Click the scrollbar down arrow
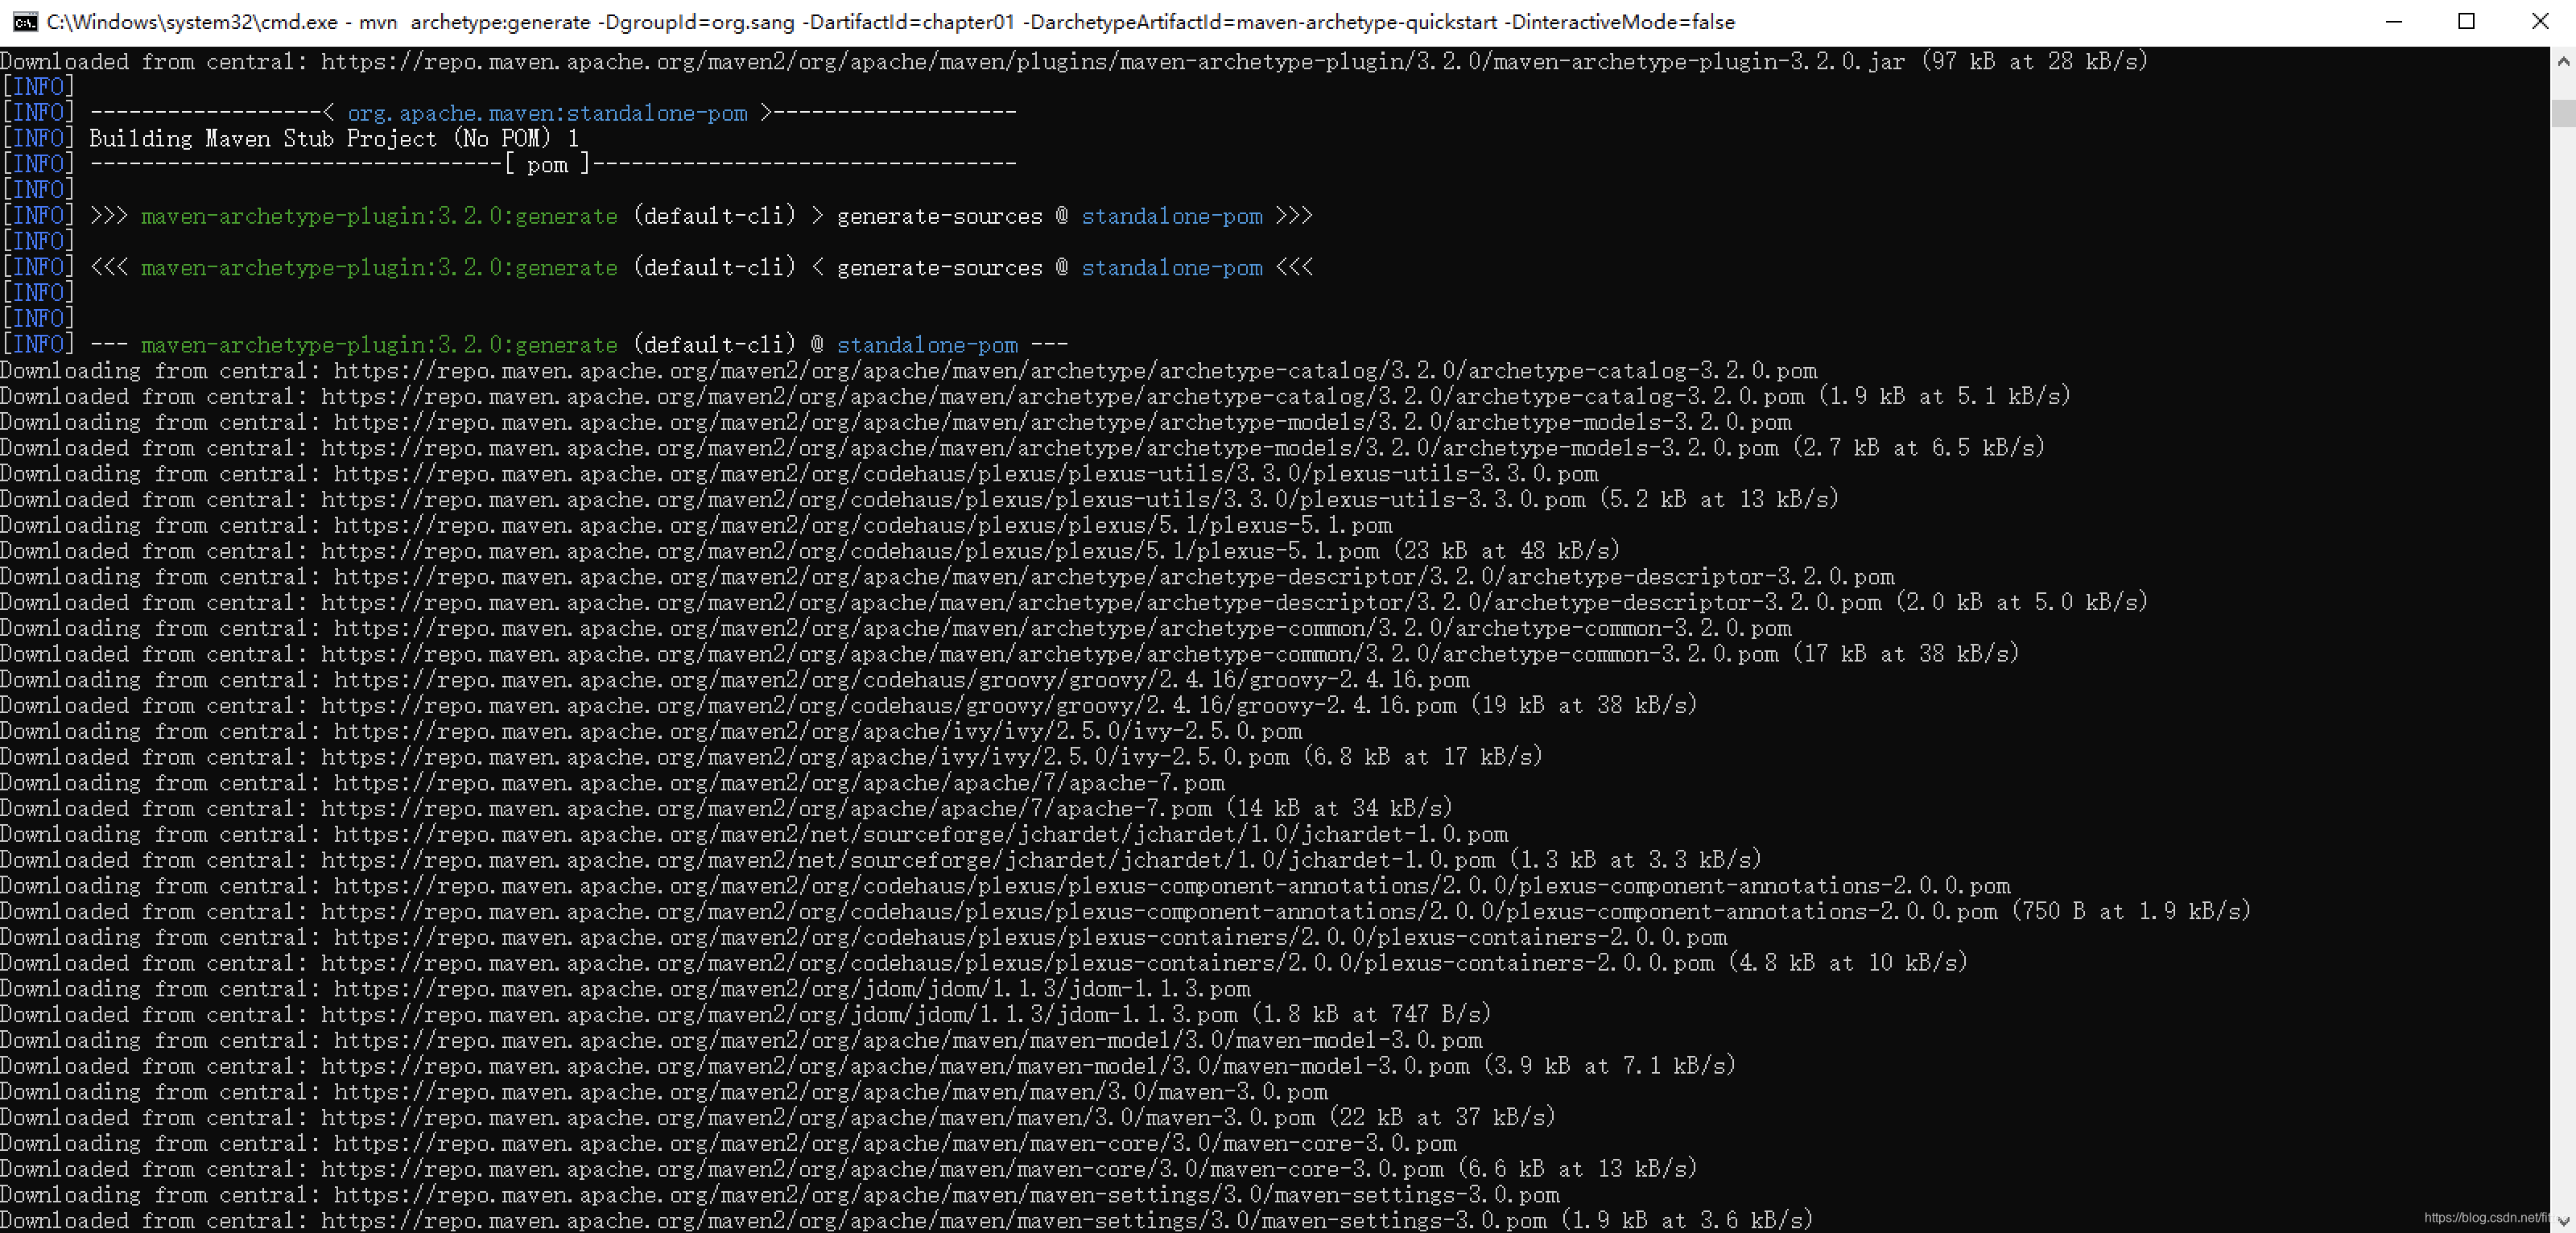This screenshot has height=1233, width=2576. [2563, 1220]
